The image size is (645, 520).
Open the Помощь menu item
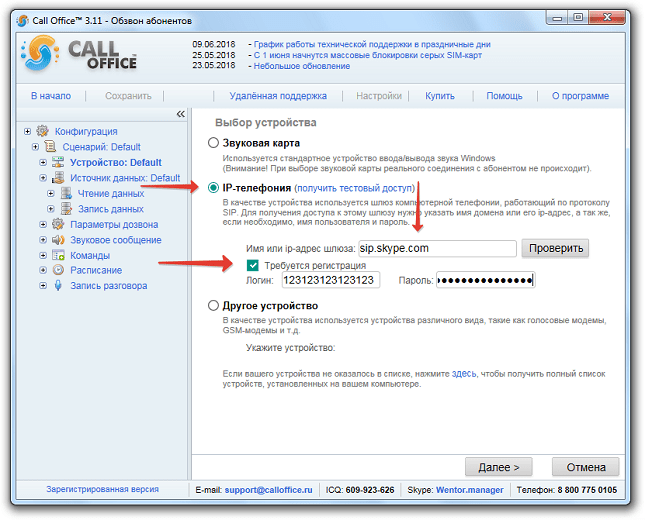(x=504, y=96)
